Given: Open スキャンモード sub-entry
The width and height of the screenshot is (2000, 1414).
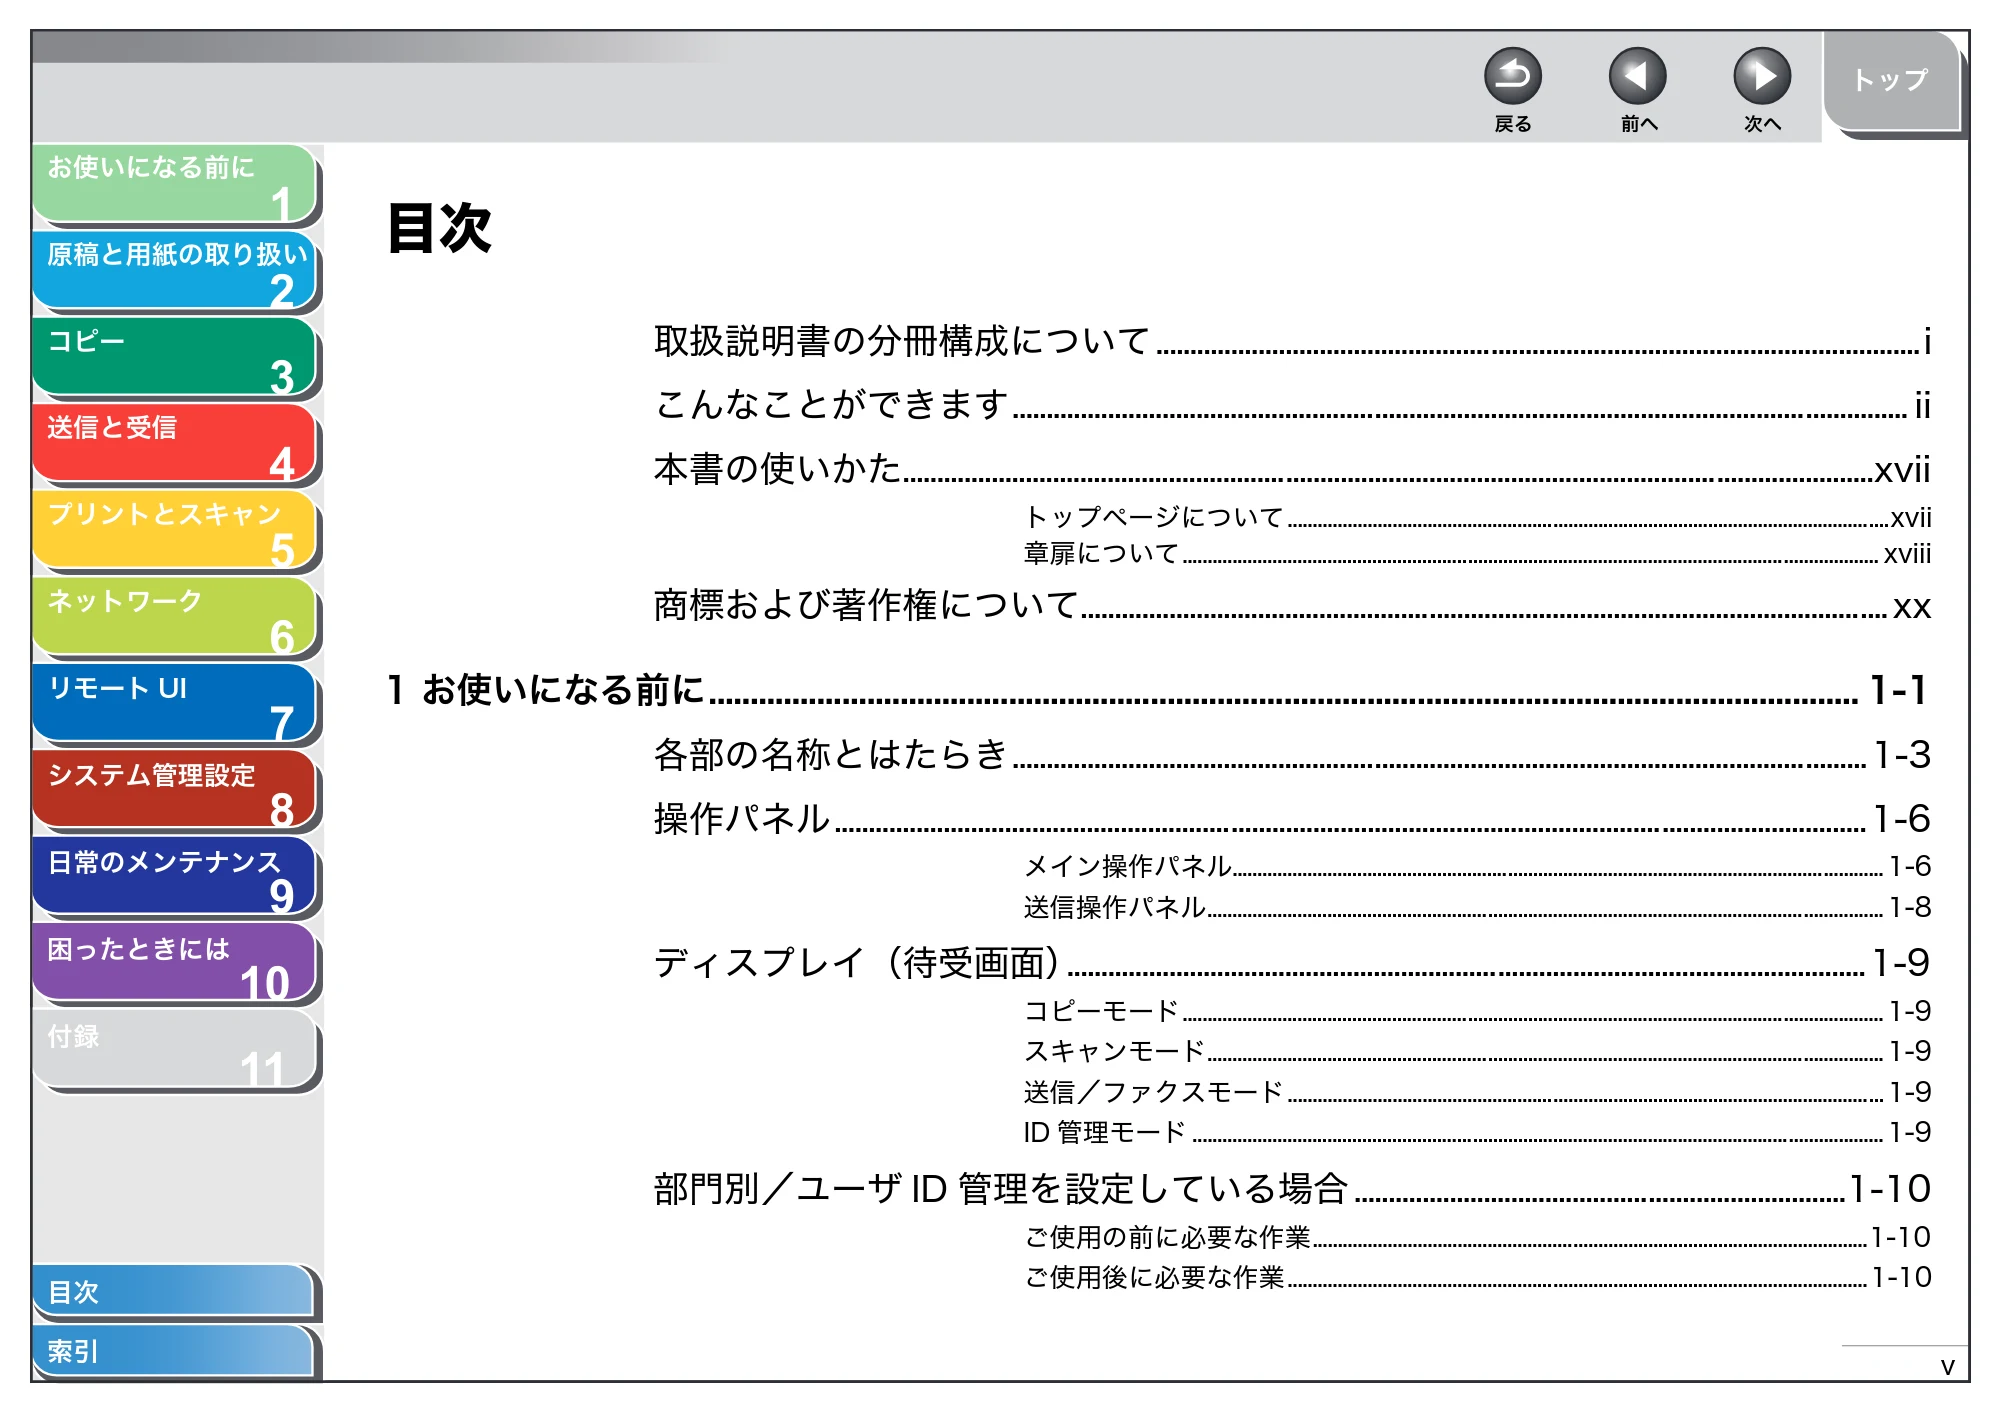Looking at the screenshot, I should coord(1477,1051).
